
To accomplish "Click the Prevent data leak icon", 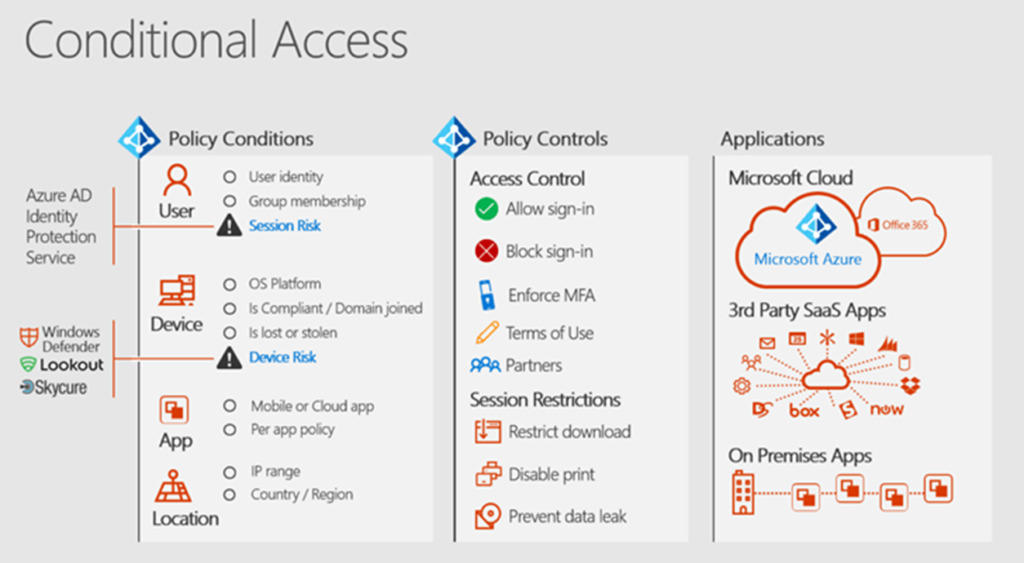I will pyautogui.click(x=488, y=517).
